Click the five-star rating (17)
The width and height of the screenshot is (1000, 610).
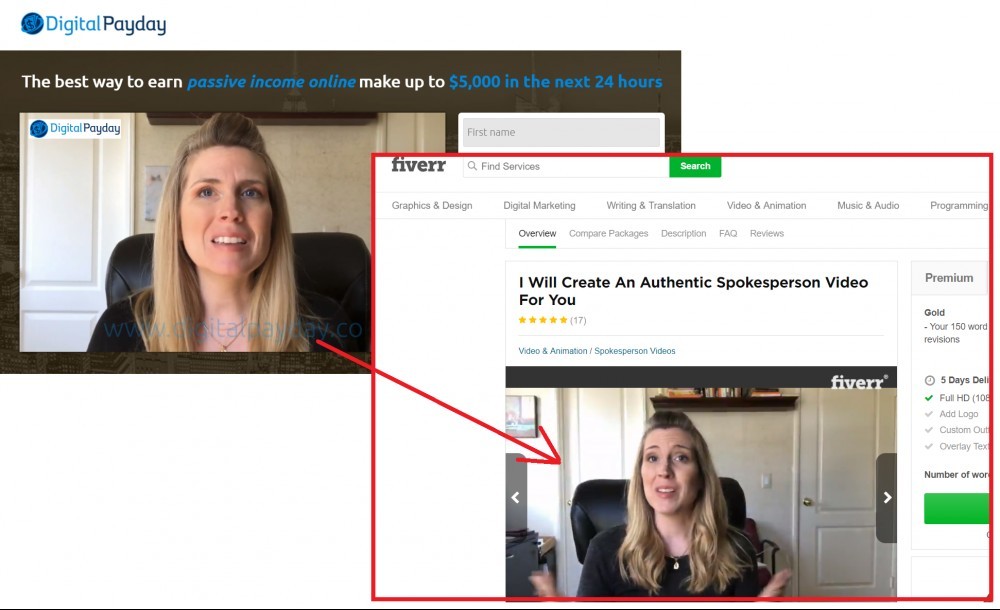552,320
